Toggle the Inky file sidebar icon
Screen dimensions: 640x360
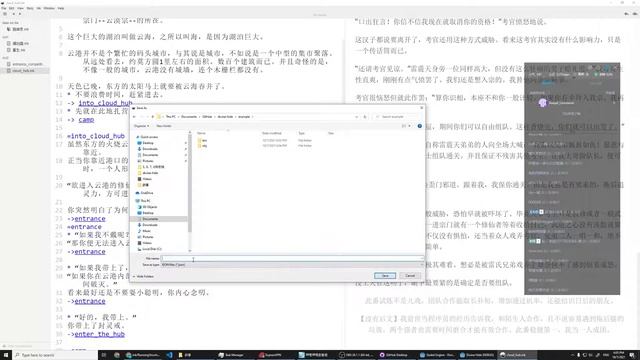(x=5, y=14)
